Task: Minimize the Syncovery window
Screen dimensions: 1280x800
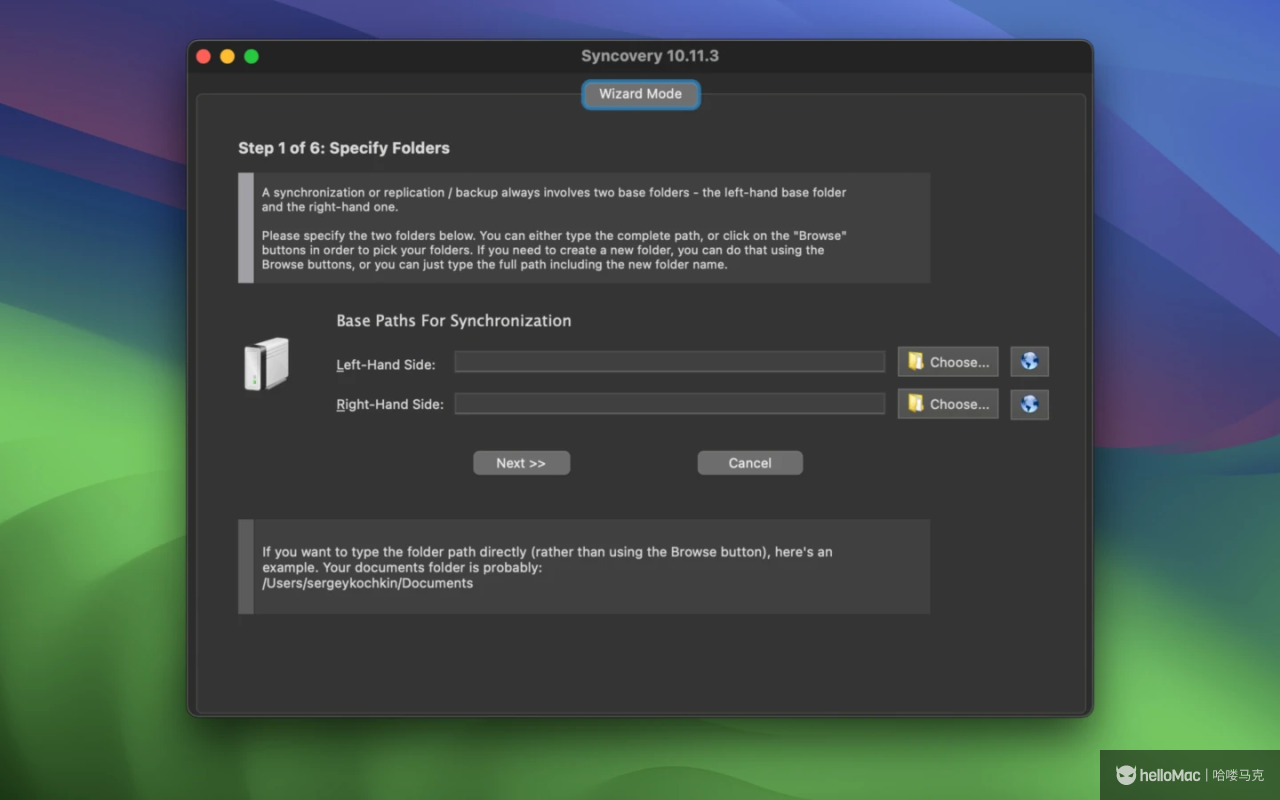Action: (x=228, y=56)
